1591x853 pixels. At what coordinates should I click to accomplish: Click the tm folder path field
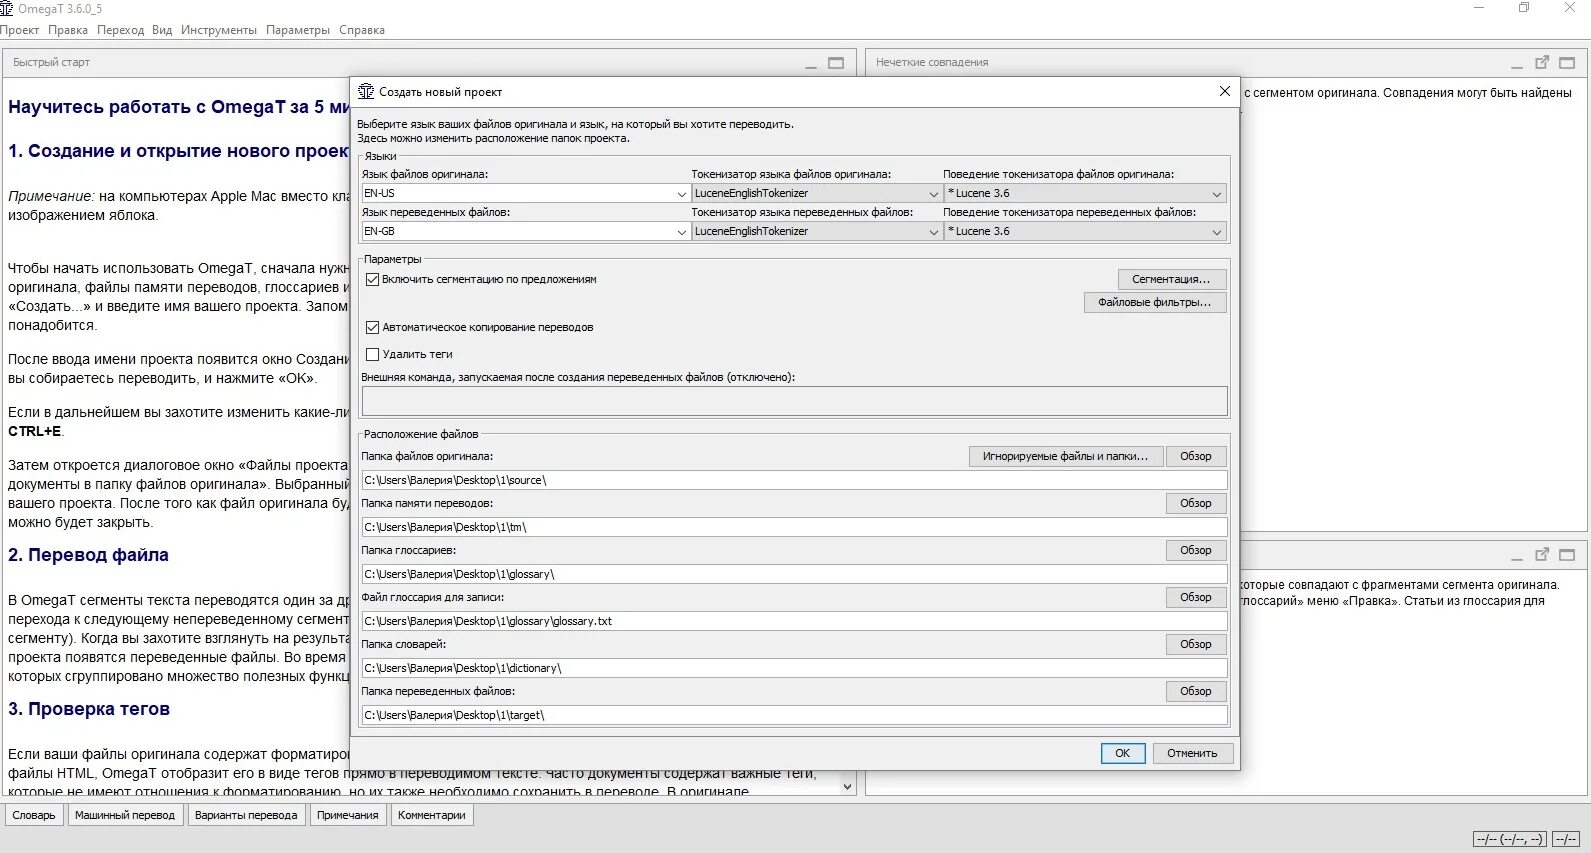pos(794,527)
